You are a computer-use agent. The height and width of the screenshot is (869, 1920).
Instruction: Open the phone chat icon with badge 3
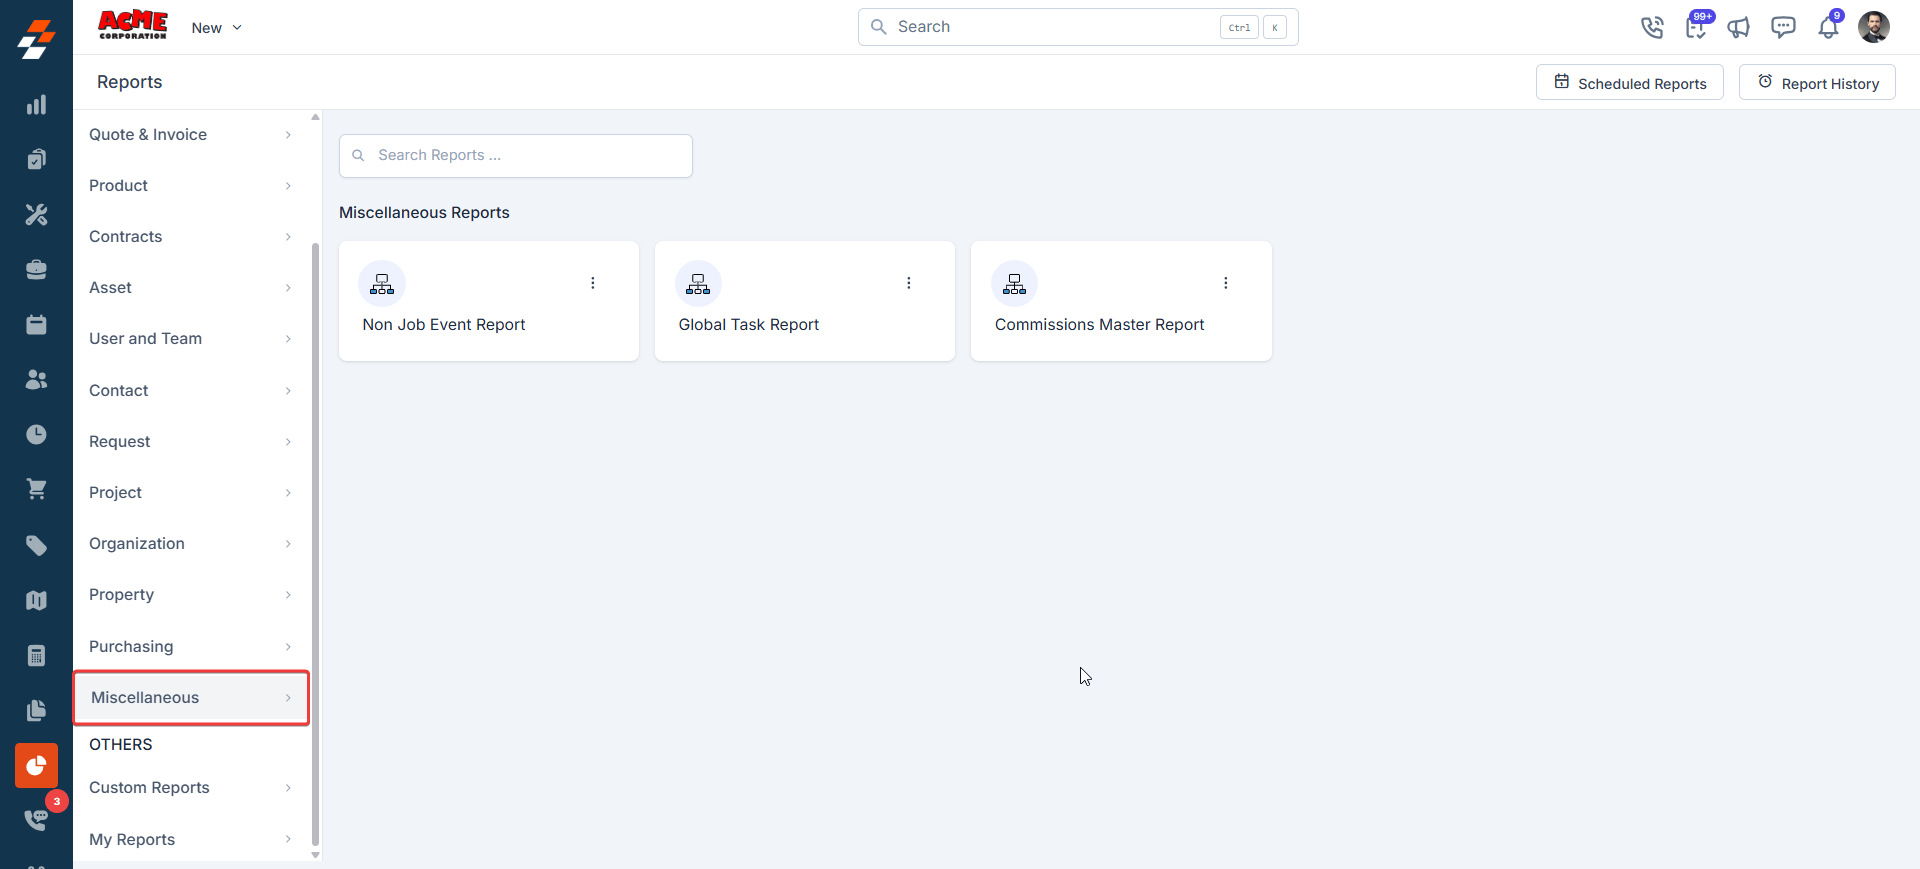click(38, 819)
